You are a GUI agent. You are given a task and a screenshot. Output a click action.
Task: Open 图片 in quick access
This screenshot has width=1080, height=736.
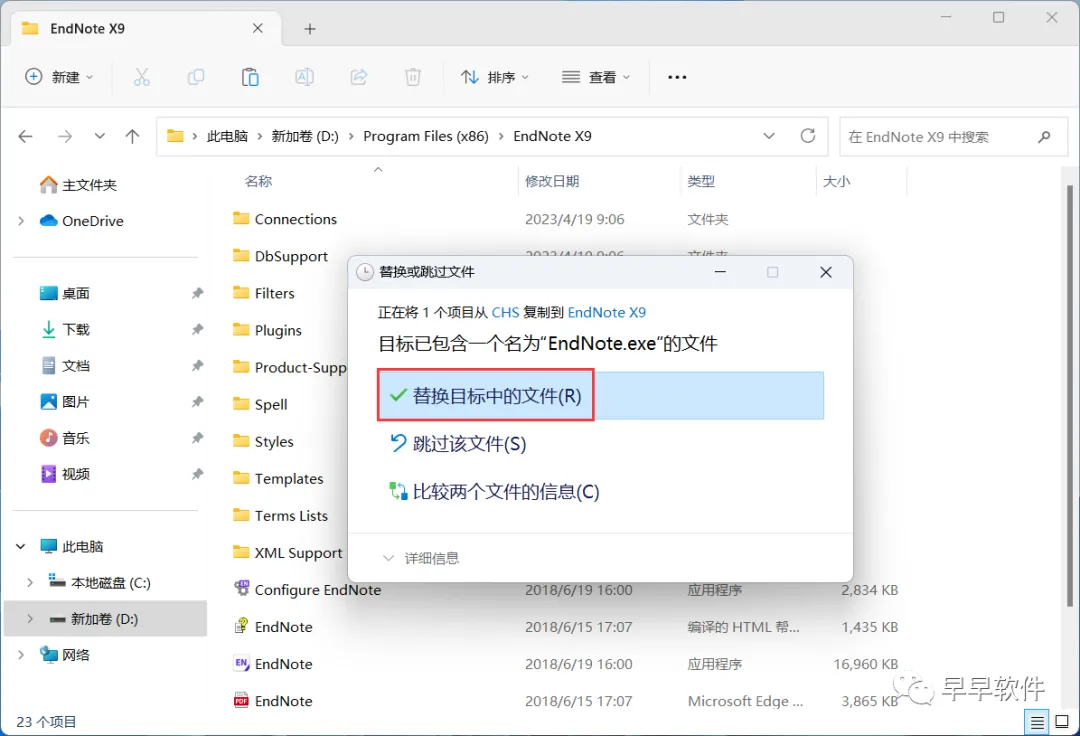(x=65, y=402)
